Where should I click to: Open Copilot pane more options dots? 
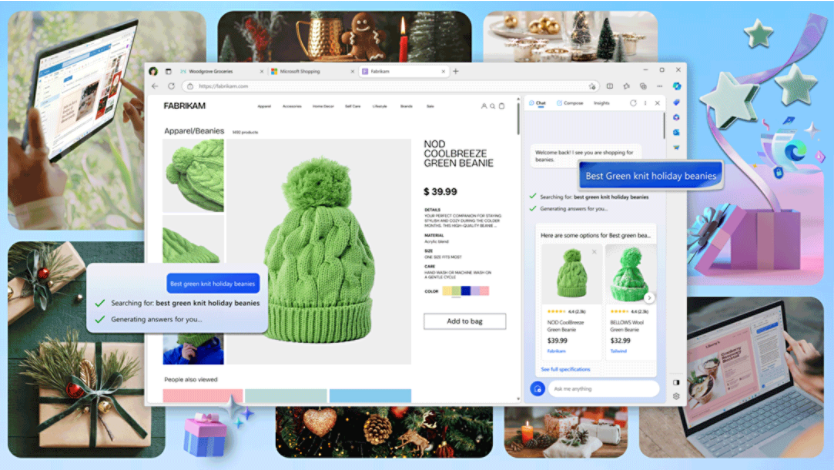645,103
